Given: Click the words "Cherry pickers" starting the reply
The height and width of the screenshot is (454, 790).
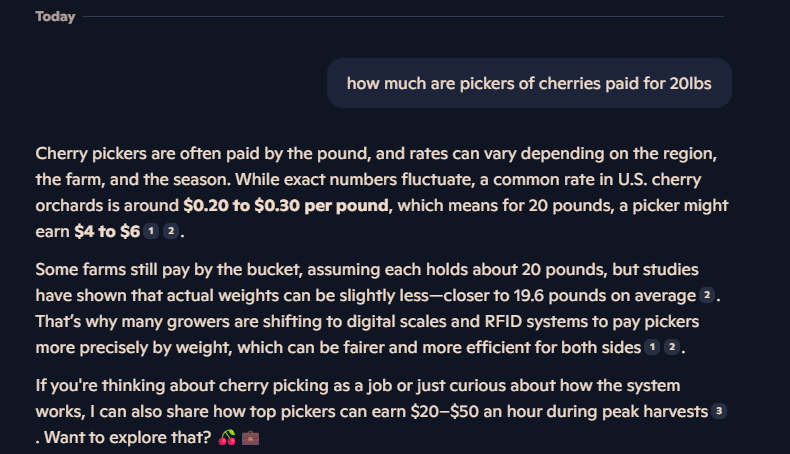Looking at the screenshot, I should point(87,154).
